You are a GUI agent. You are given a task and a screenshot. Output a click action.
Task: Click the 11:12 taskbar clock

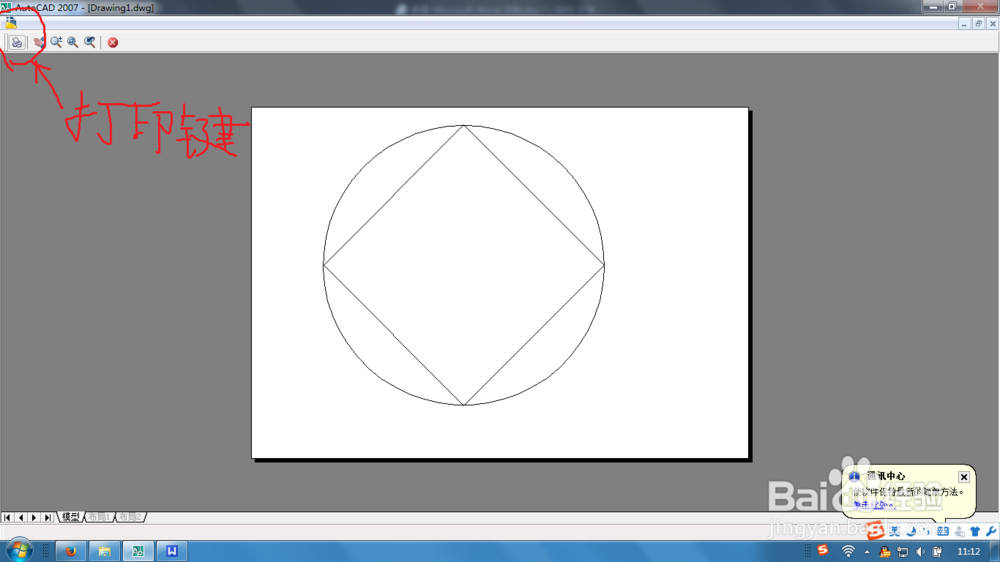(x=969, y=552)
